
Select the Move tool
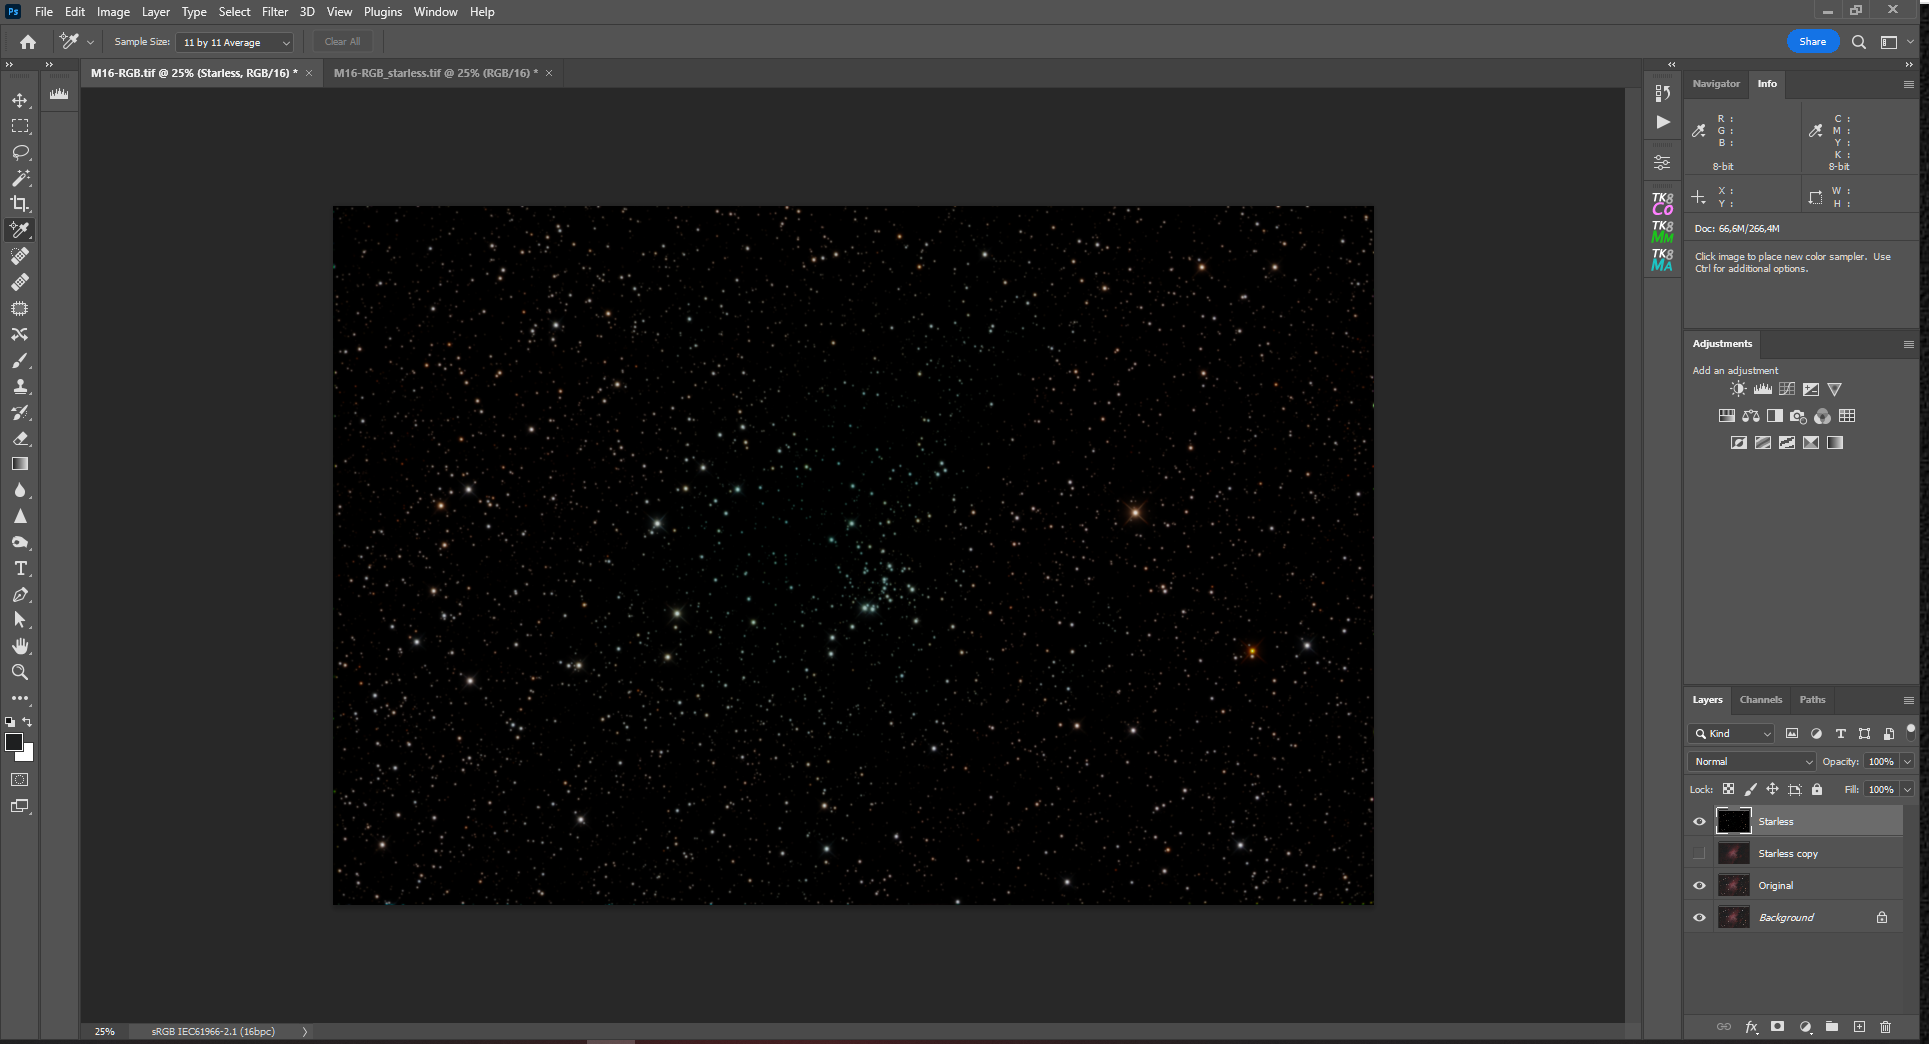click(x=20, y=100)
